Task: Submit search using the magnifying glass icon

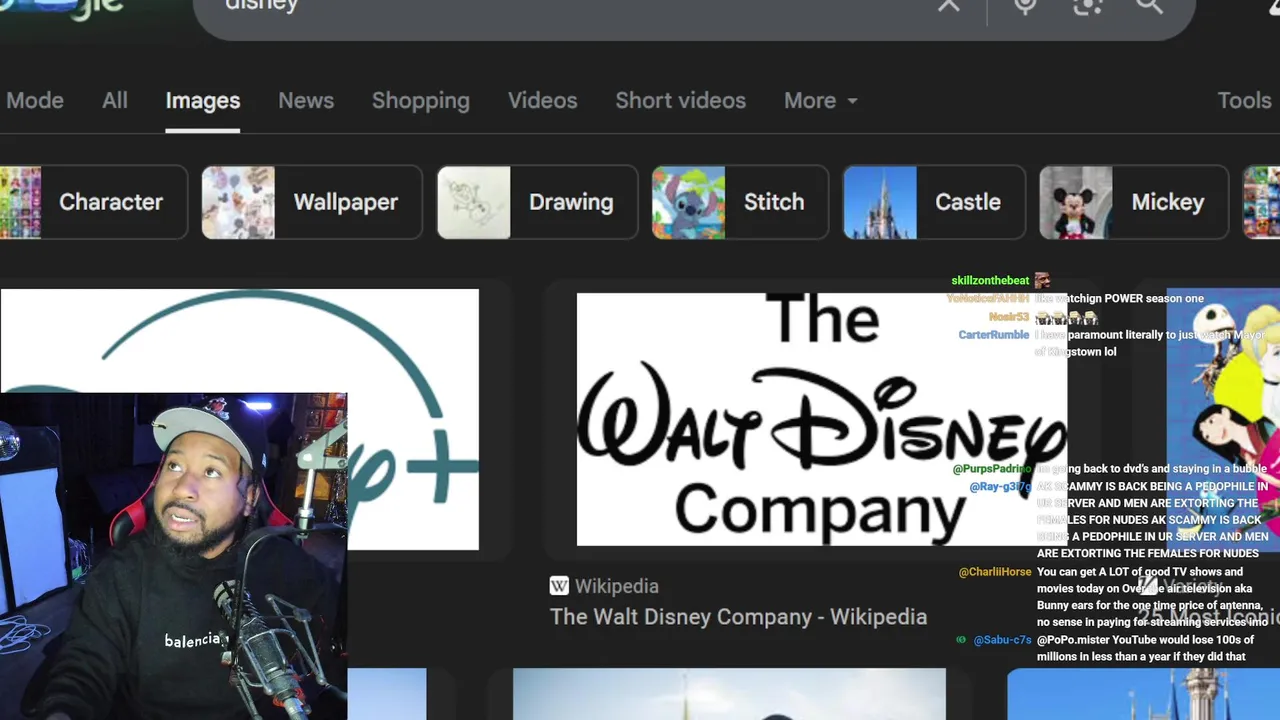Action: 1149,6
